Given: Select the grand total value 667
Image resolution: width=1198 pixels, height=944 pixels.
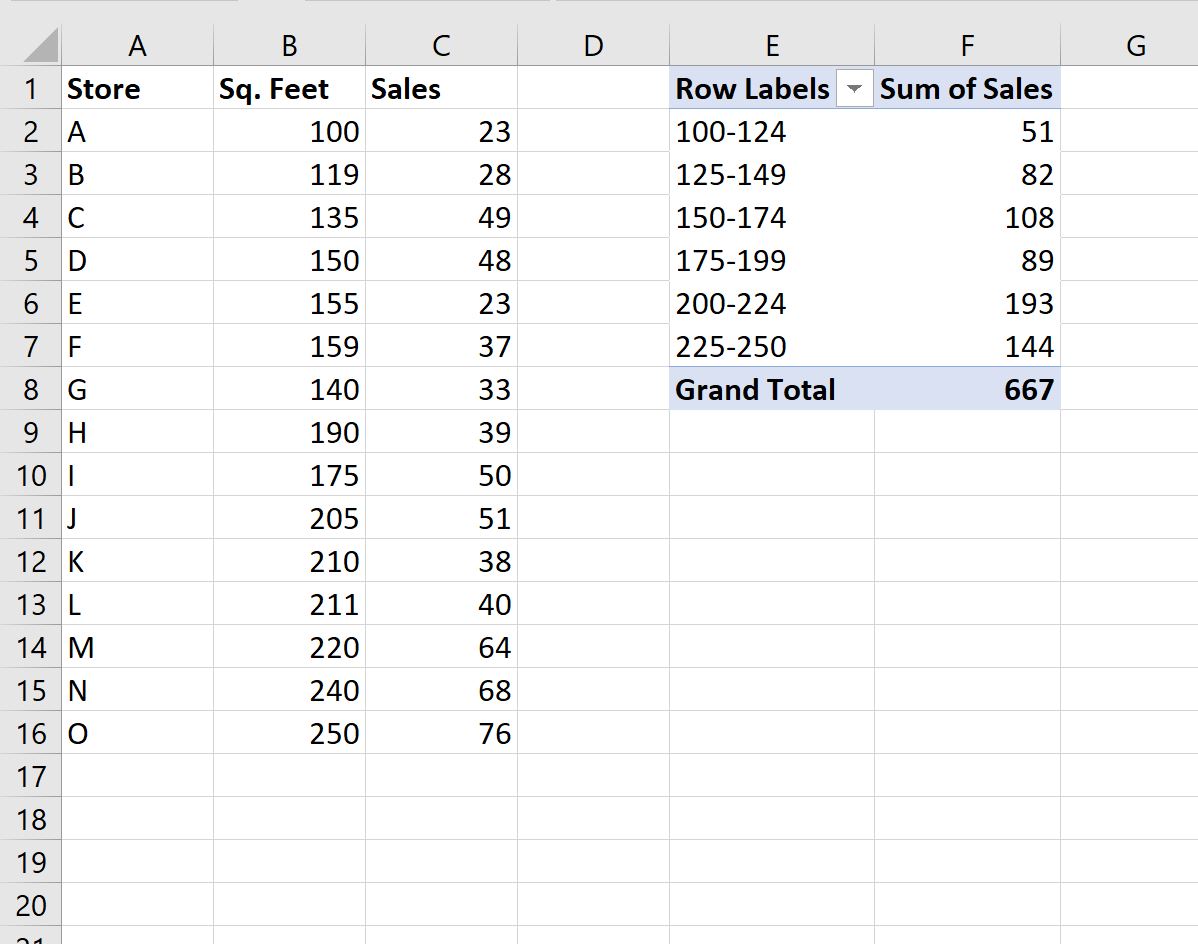Looking at the screenshot, I should pyautogui.click(x=966, y=389).
